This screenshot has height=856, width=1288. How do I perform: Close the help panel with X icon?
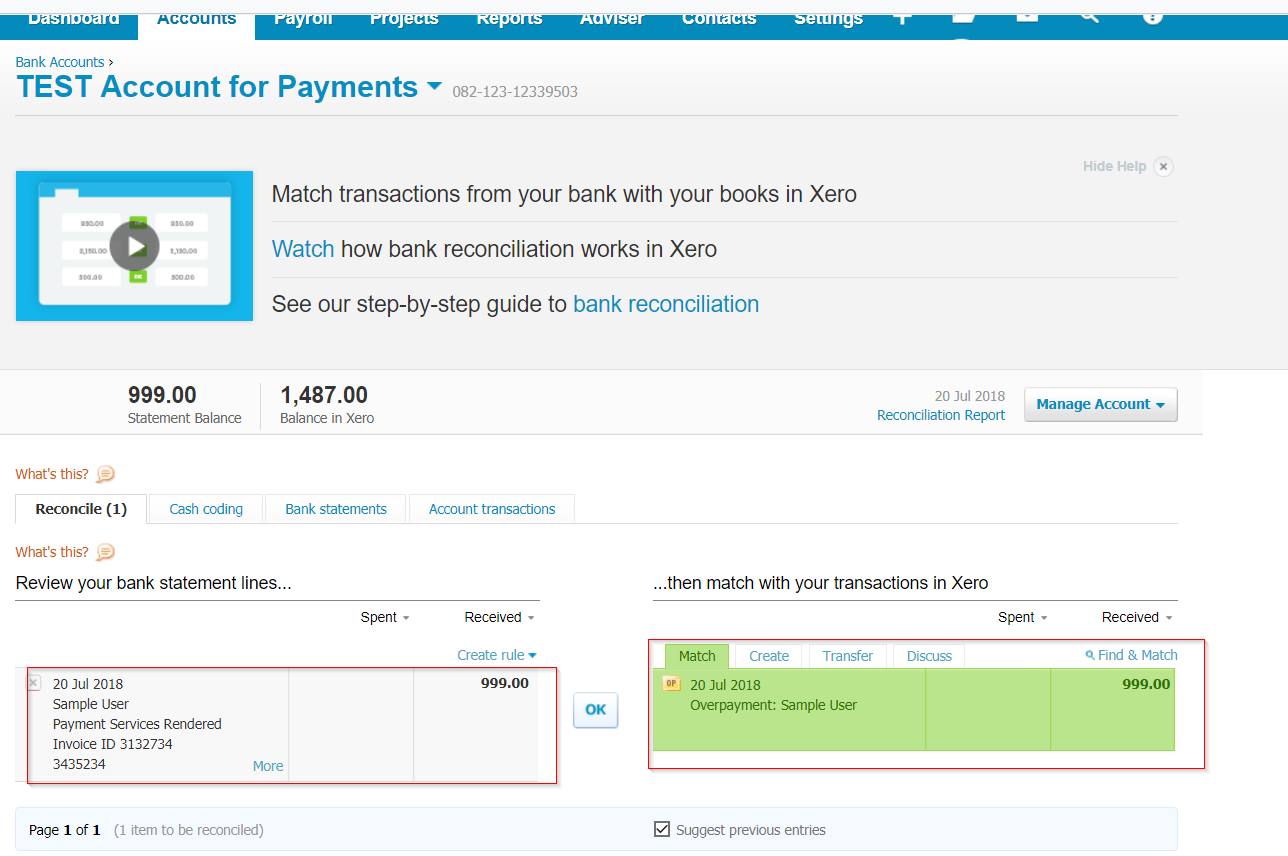[1163, 167]
